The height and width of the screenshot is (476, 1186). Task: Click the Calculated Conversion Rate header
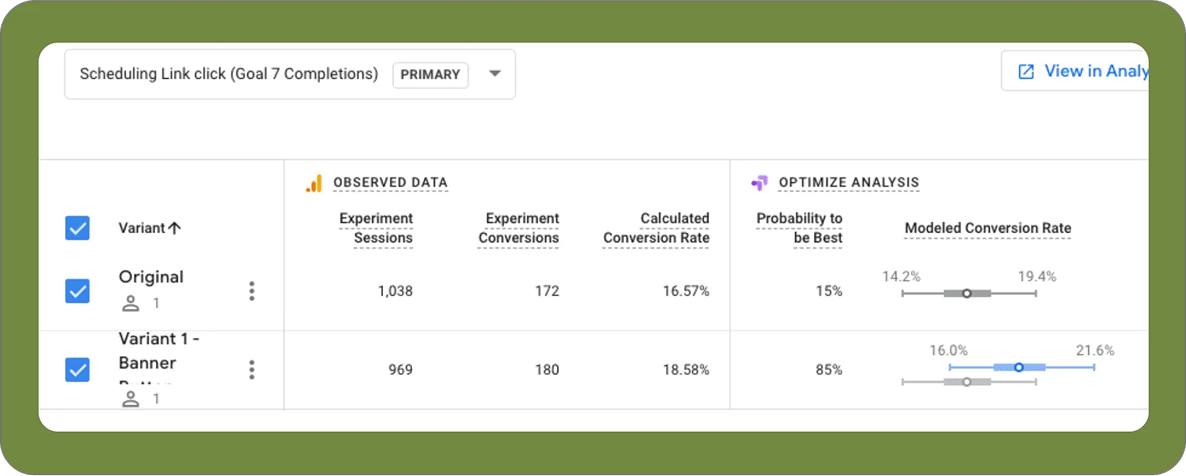656,228
